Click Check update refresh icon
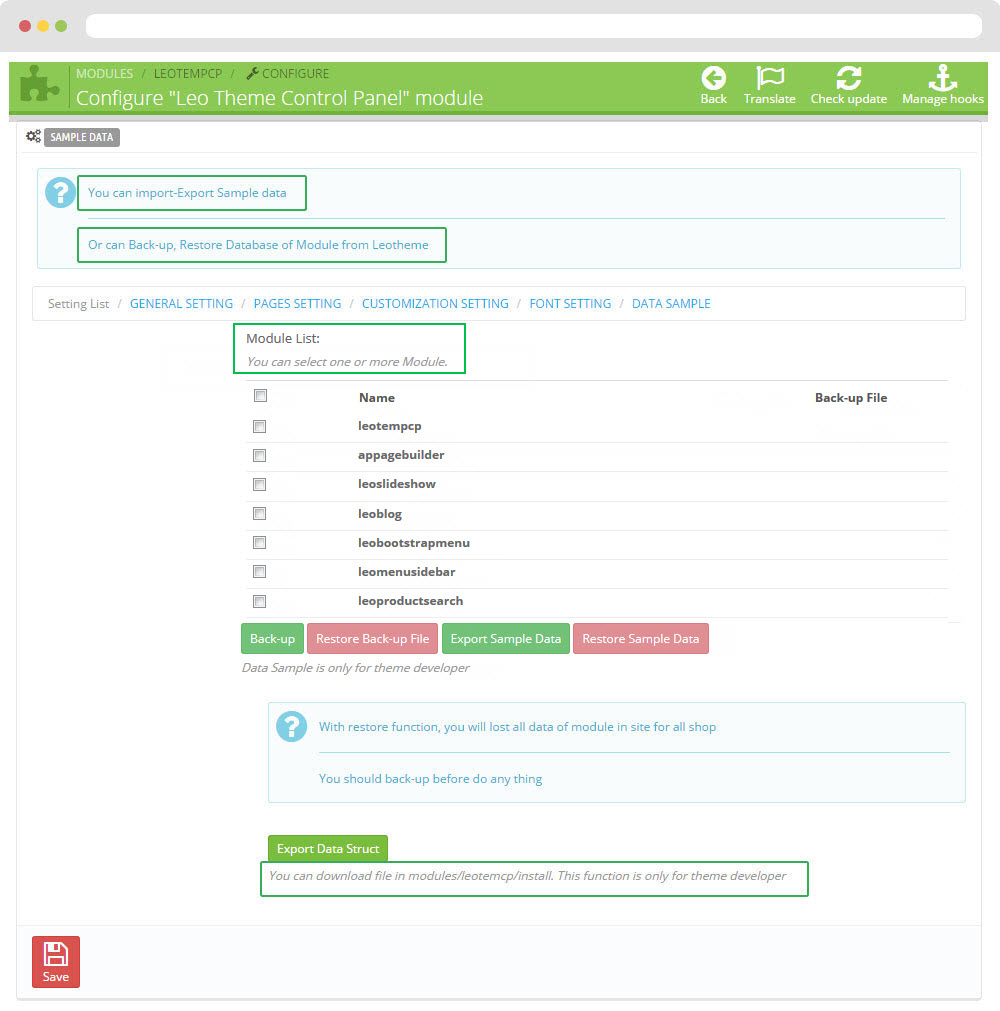The image size is (1000, 1011). point(848,78)
